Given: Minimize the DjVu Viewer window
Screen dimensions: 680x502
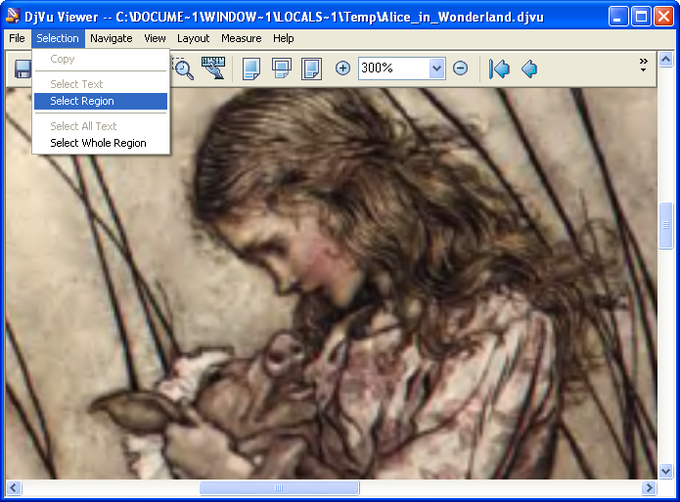Looking at the screenshot, I should (618, 16).
